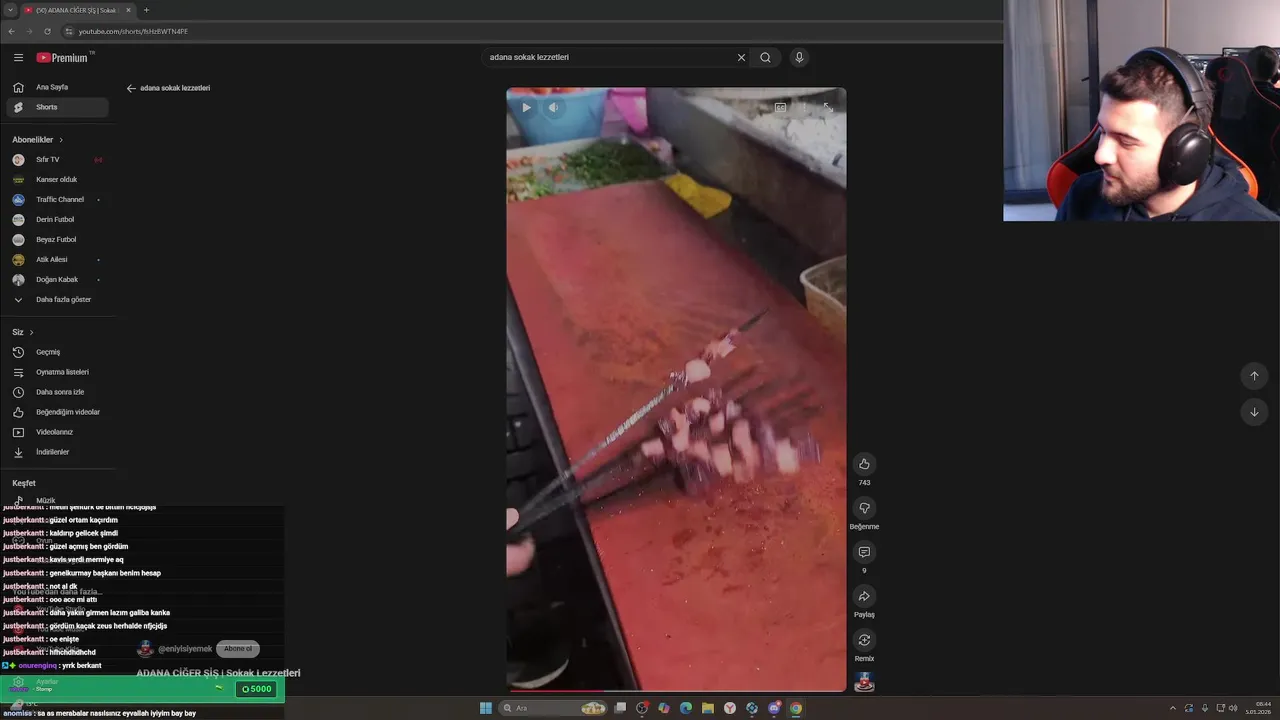Screen dimensions: 1280x720
Task: Play the Shorts video
Action: [x=526, y=107]
